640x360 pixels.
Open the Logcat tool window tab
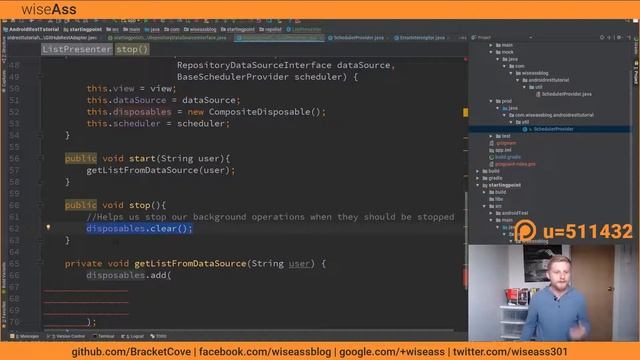133,336
